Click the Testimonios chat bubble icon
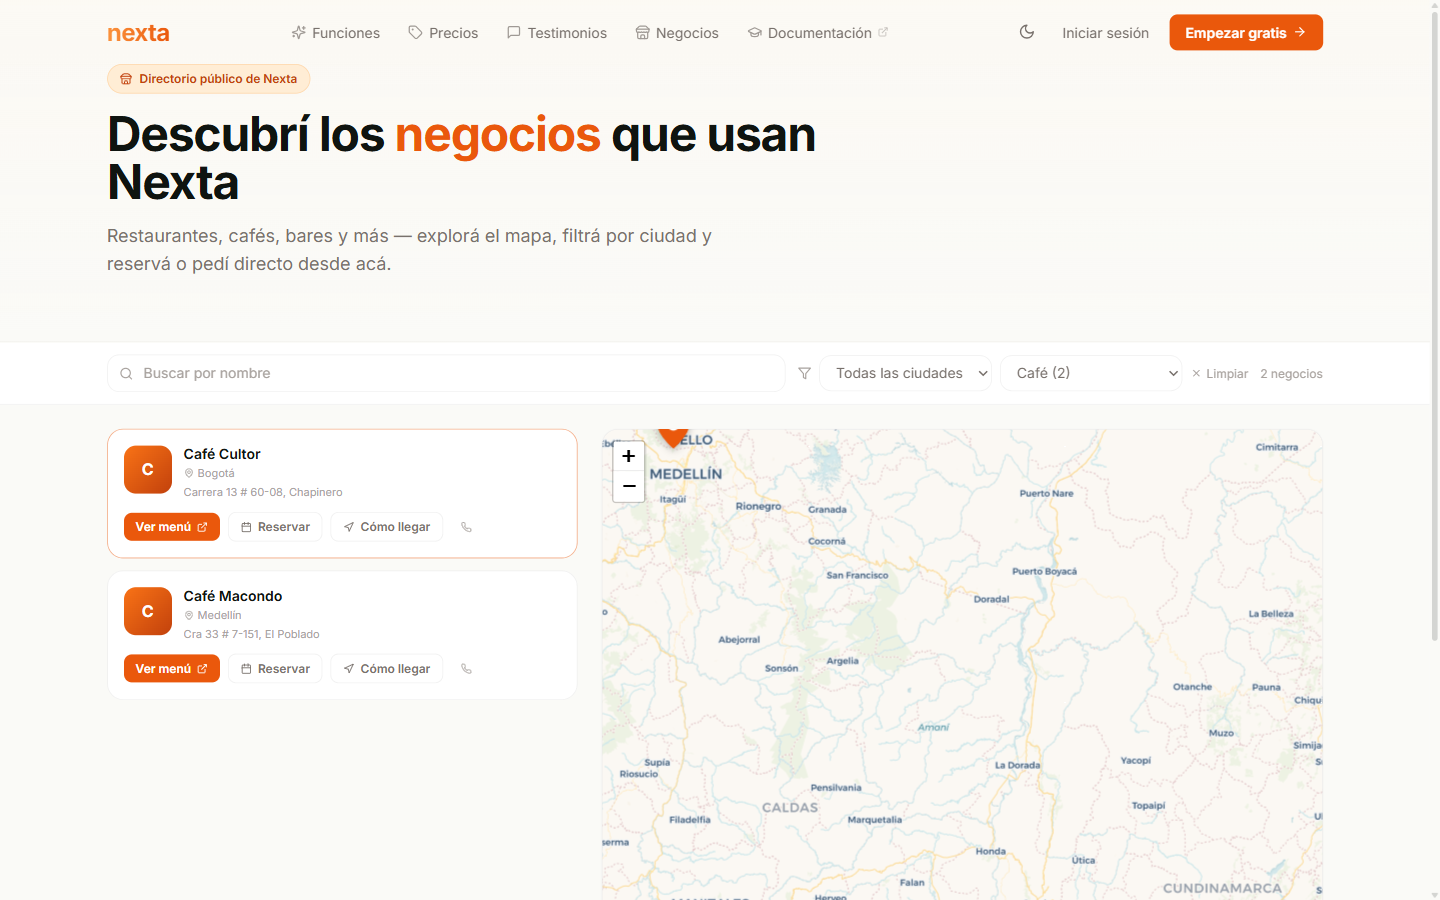The width and height of the screenshot is (1440, 900). tap(514, 33)
